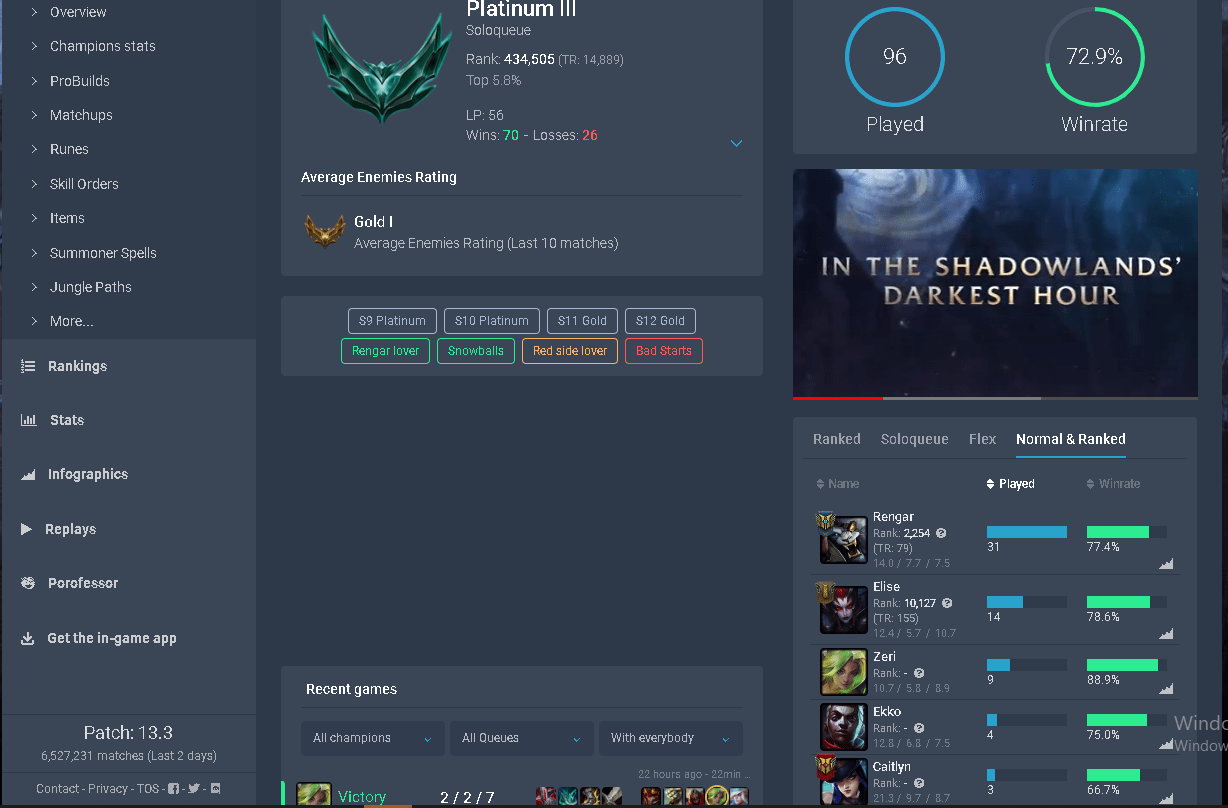Open Rankings via its list icon
Screen dimensions: 1228x808
click(x=28, y=366)
